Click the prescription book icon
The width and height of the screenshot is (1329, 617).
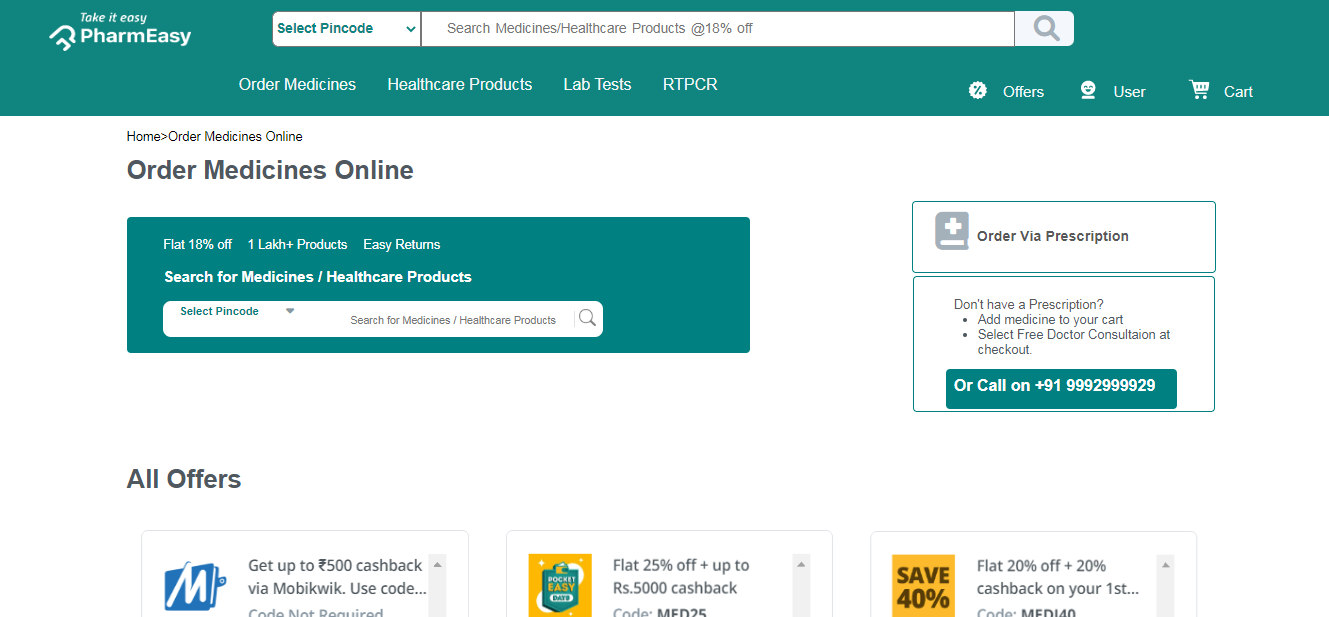[x=951, y=231]
